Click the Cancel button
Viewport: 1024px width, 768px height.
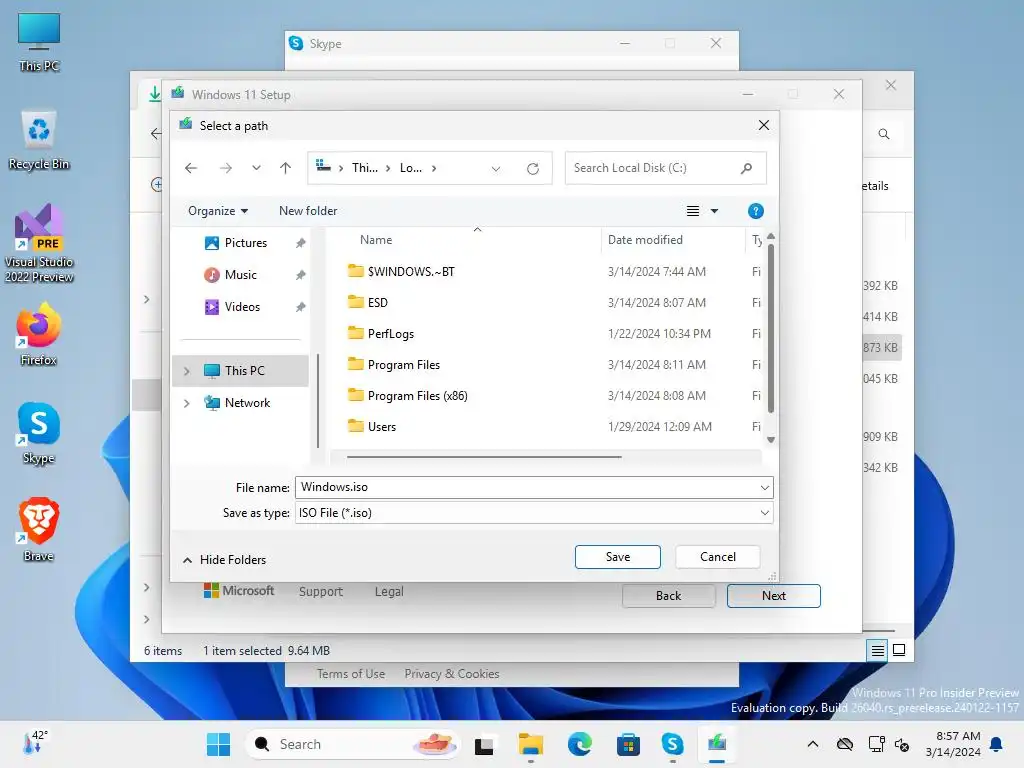pos(718,557)
